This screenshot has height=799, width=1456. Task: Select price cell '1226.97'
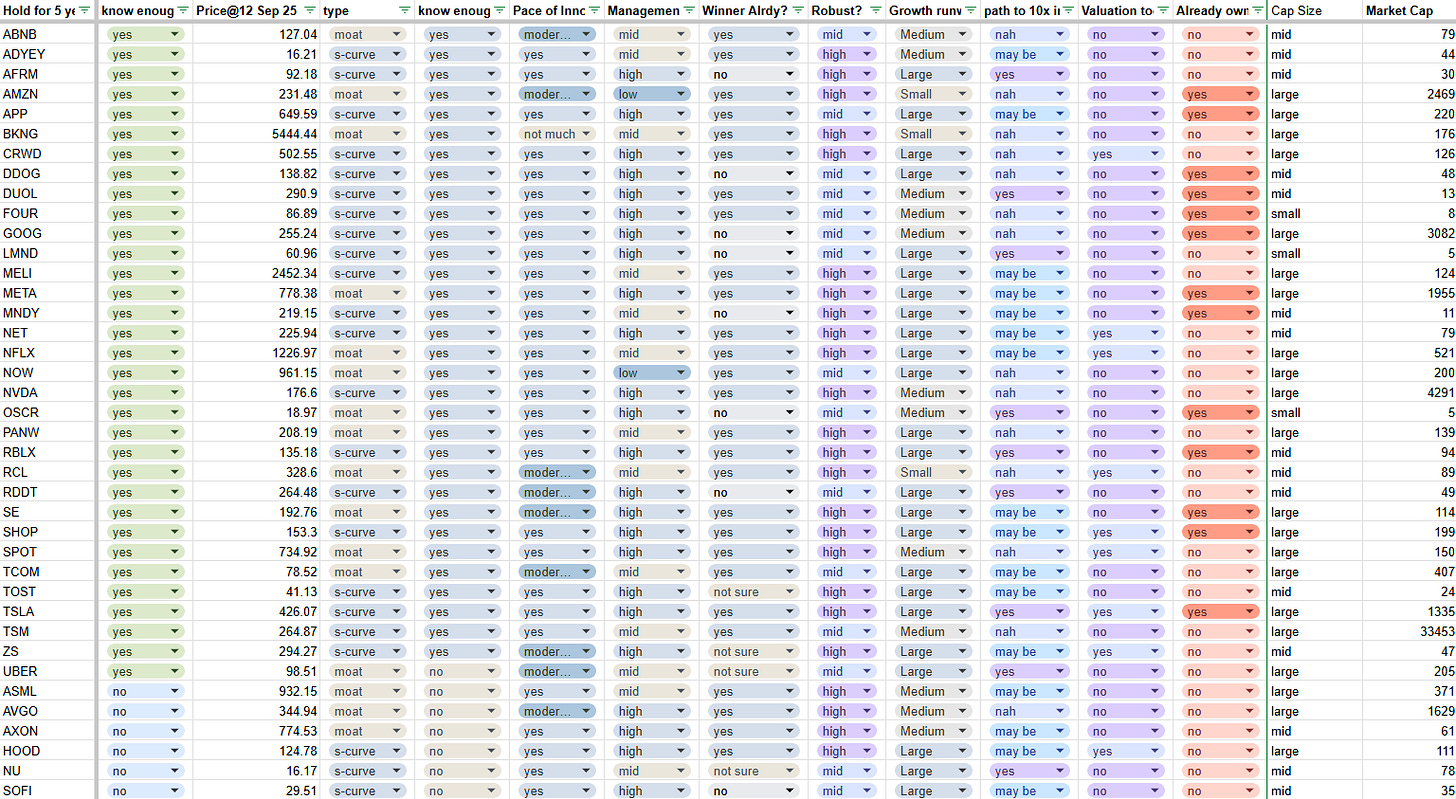click(256, 353)
